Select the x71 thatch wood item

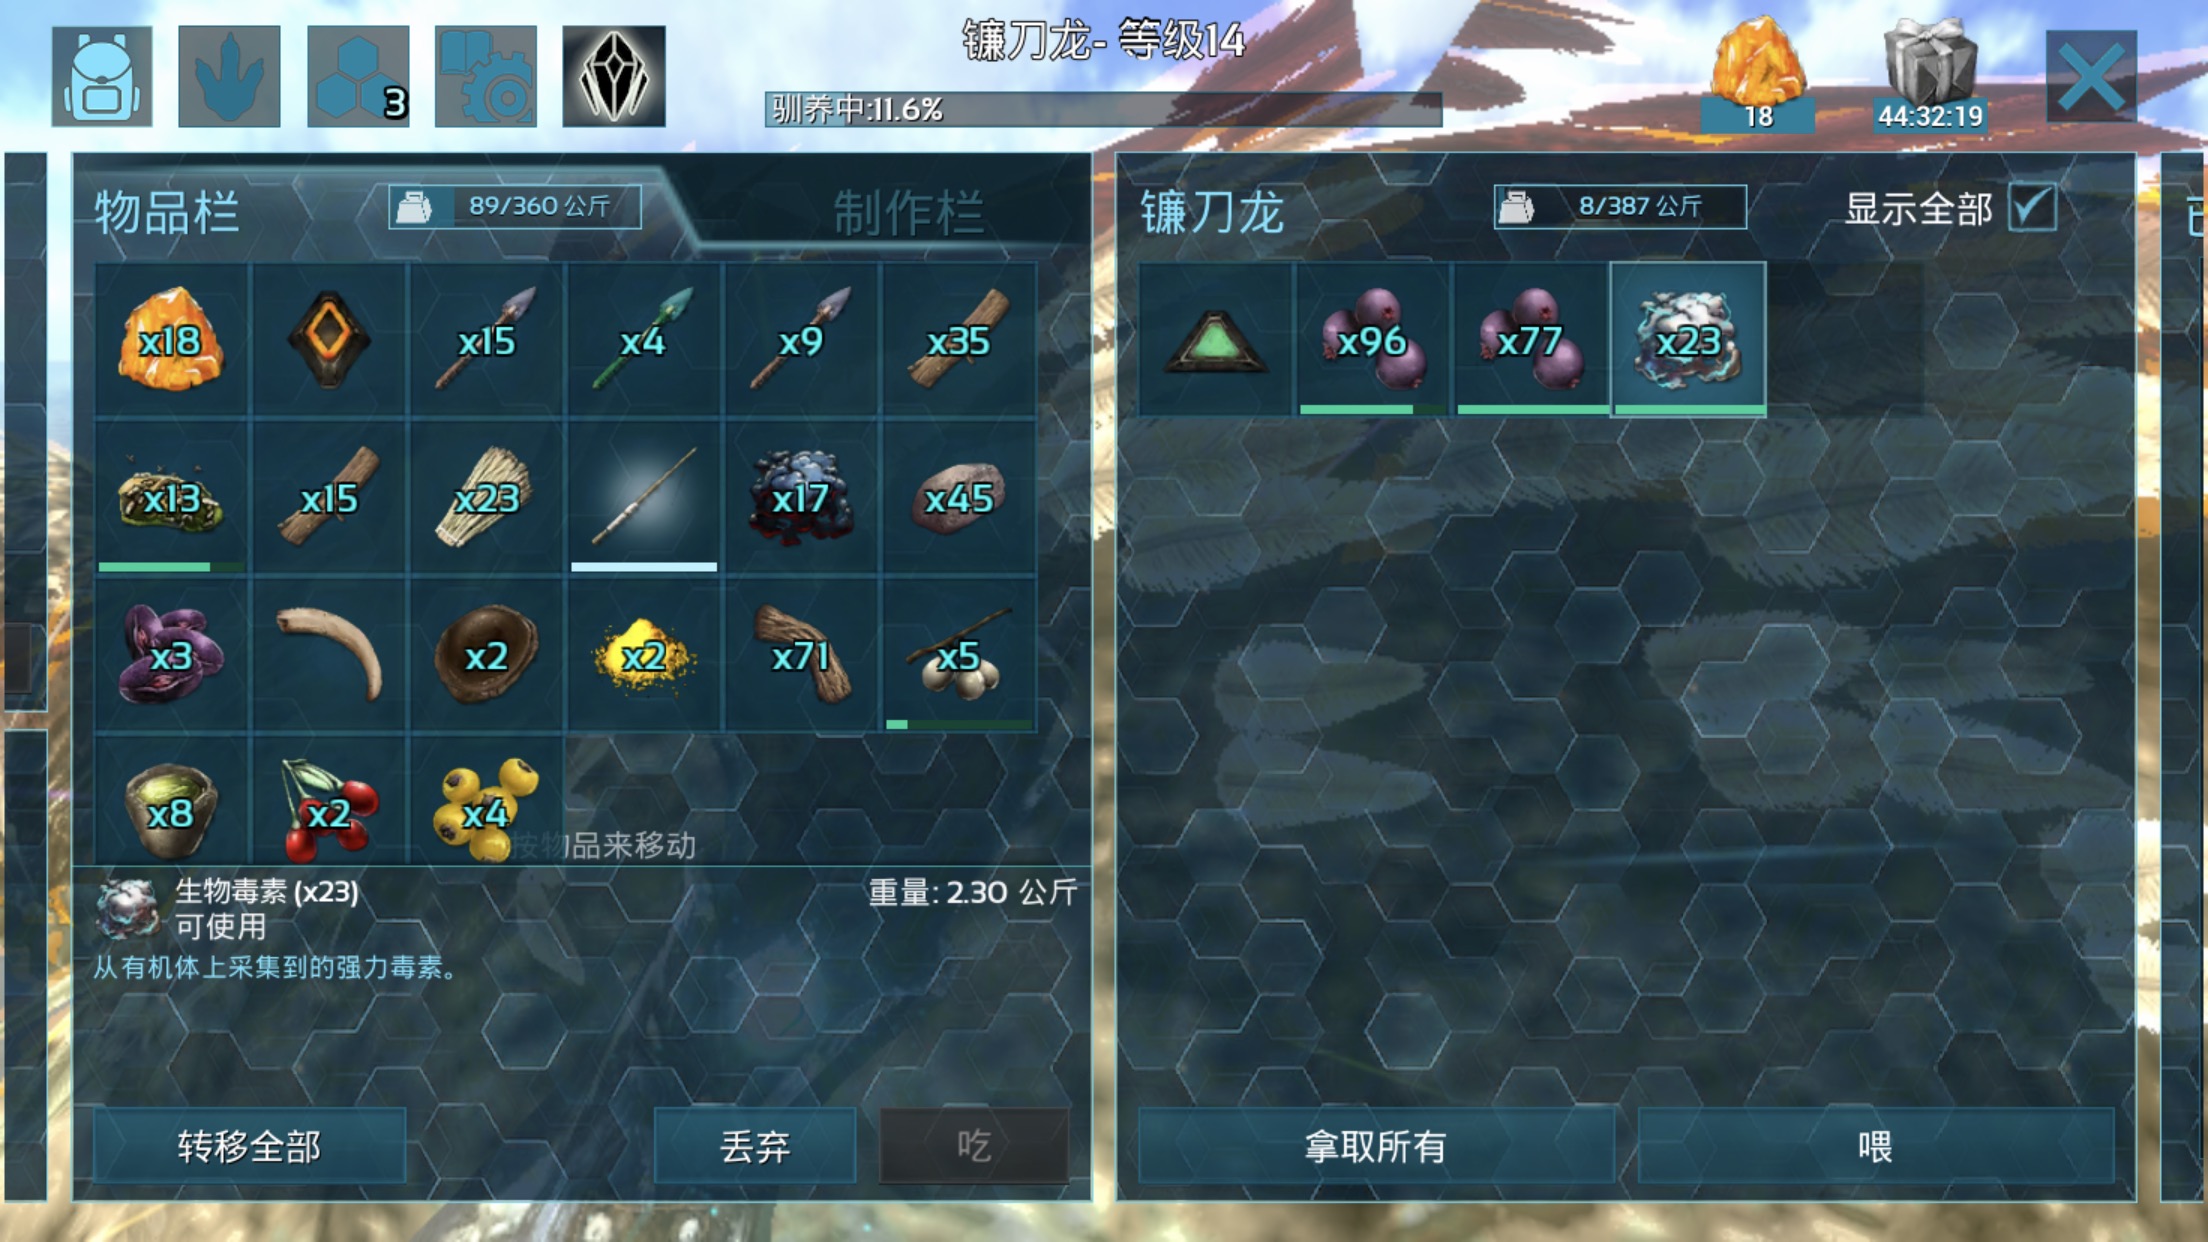click(x=801, y=655)
